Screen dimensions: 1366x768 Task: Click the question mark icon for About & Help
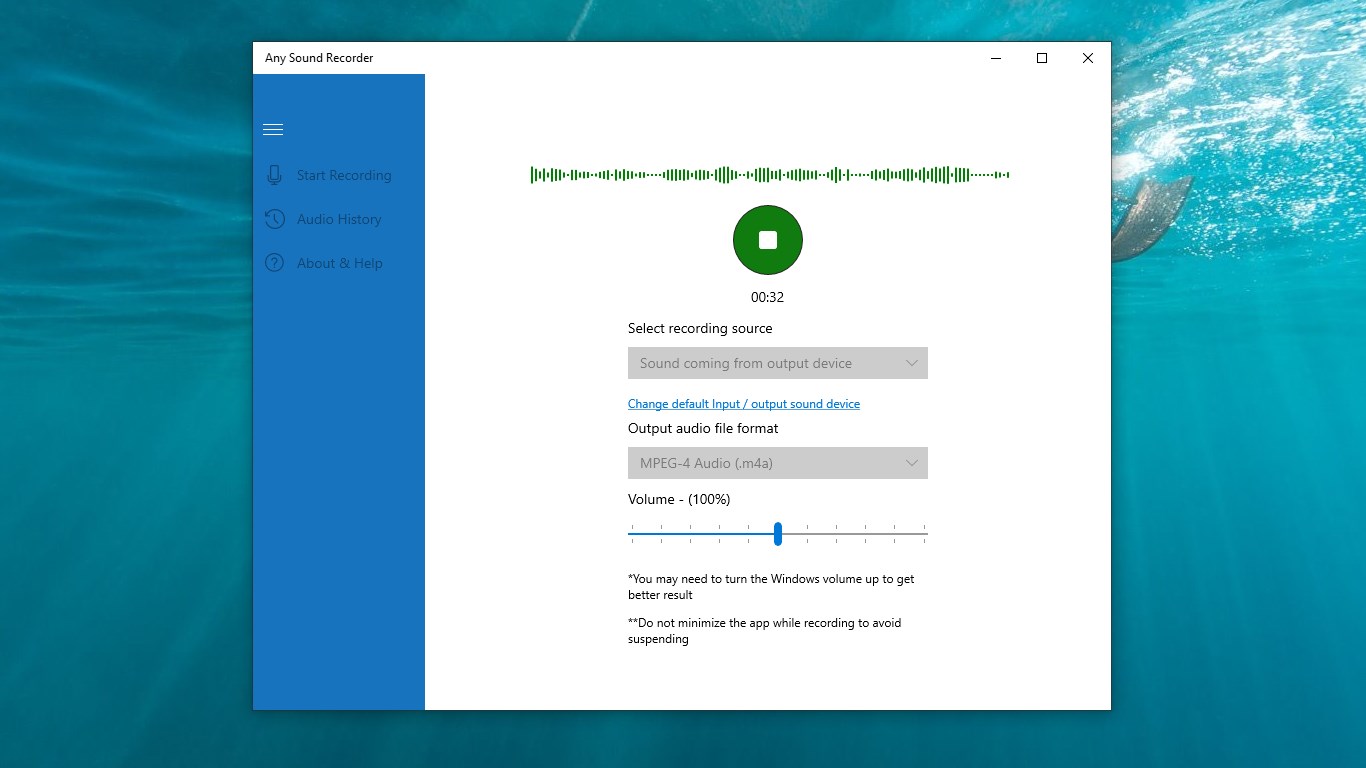point(273,263)
